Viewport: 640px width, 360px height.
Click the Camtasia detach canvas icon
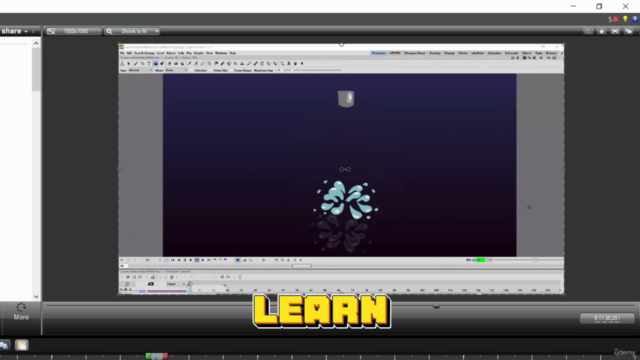tap(628, 31)
